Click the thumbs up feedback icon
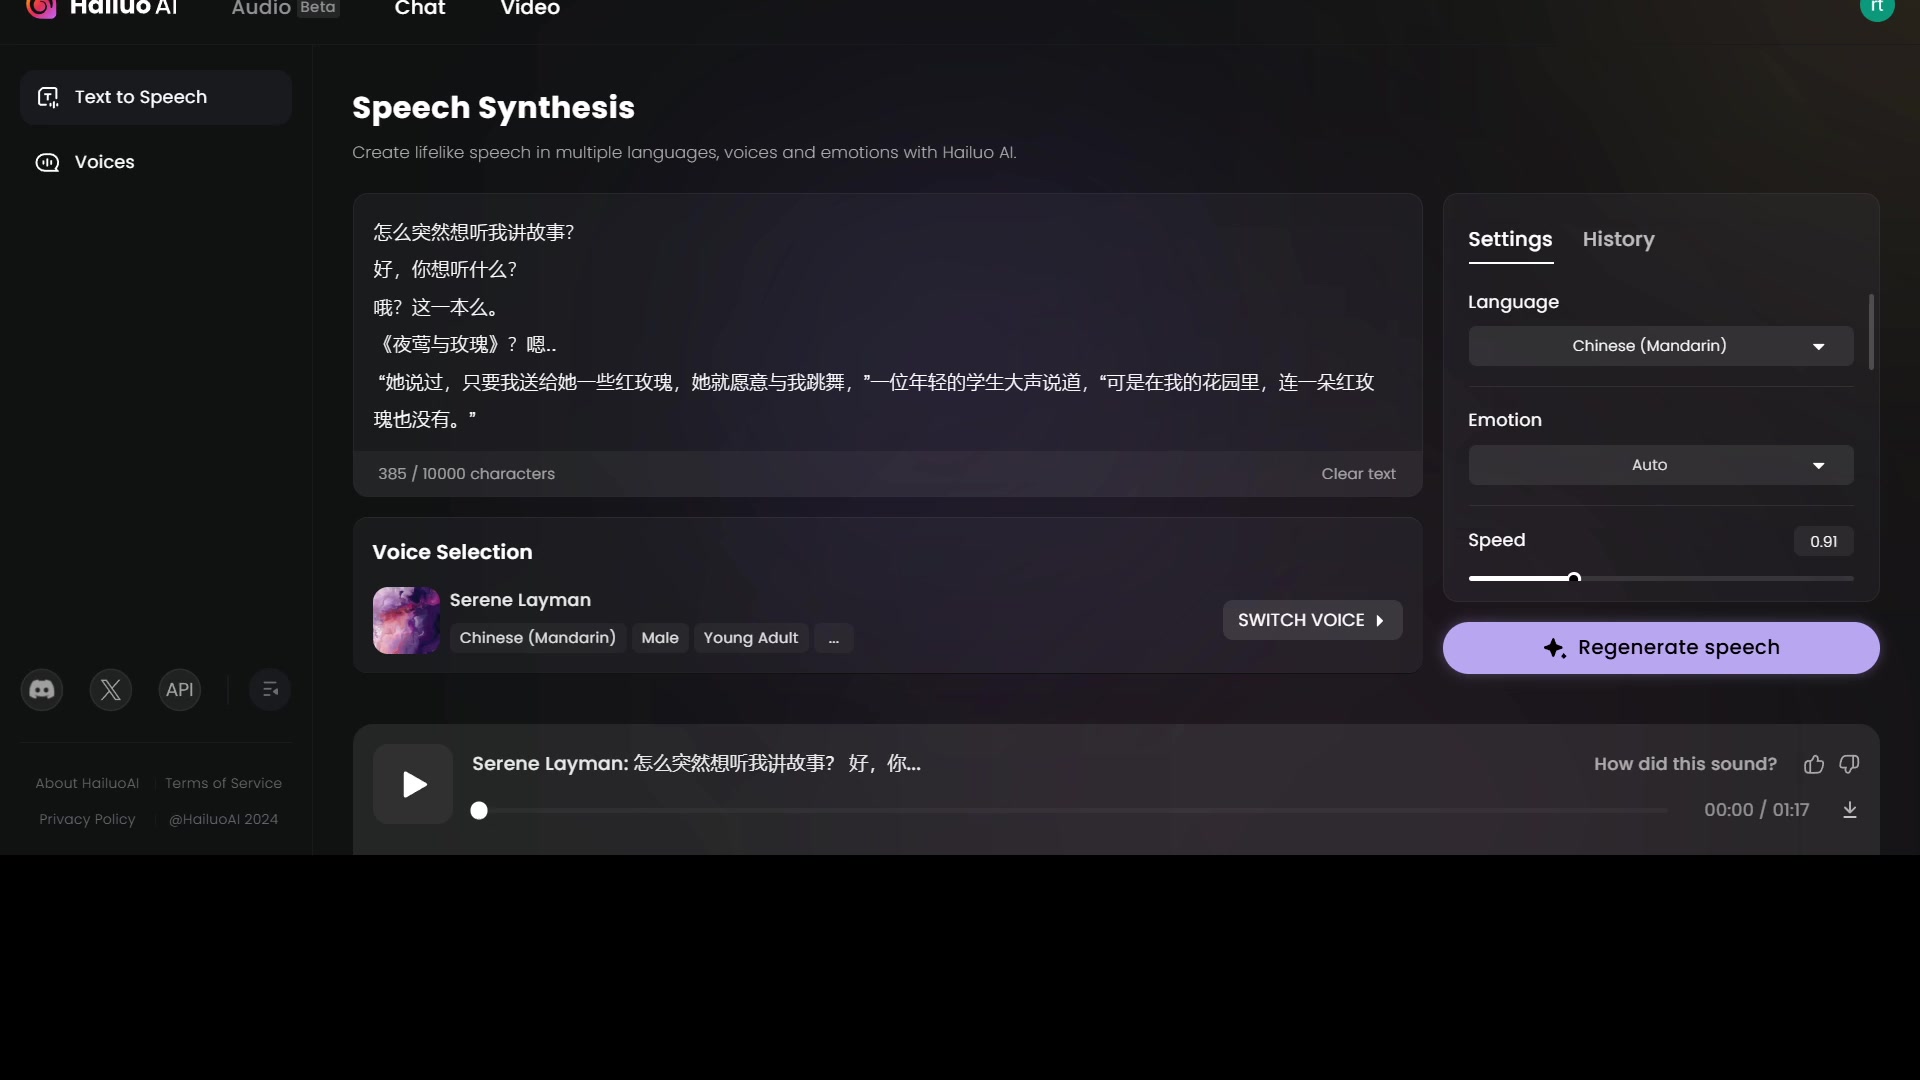 coord(1815,765)
